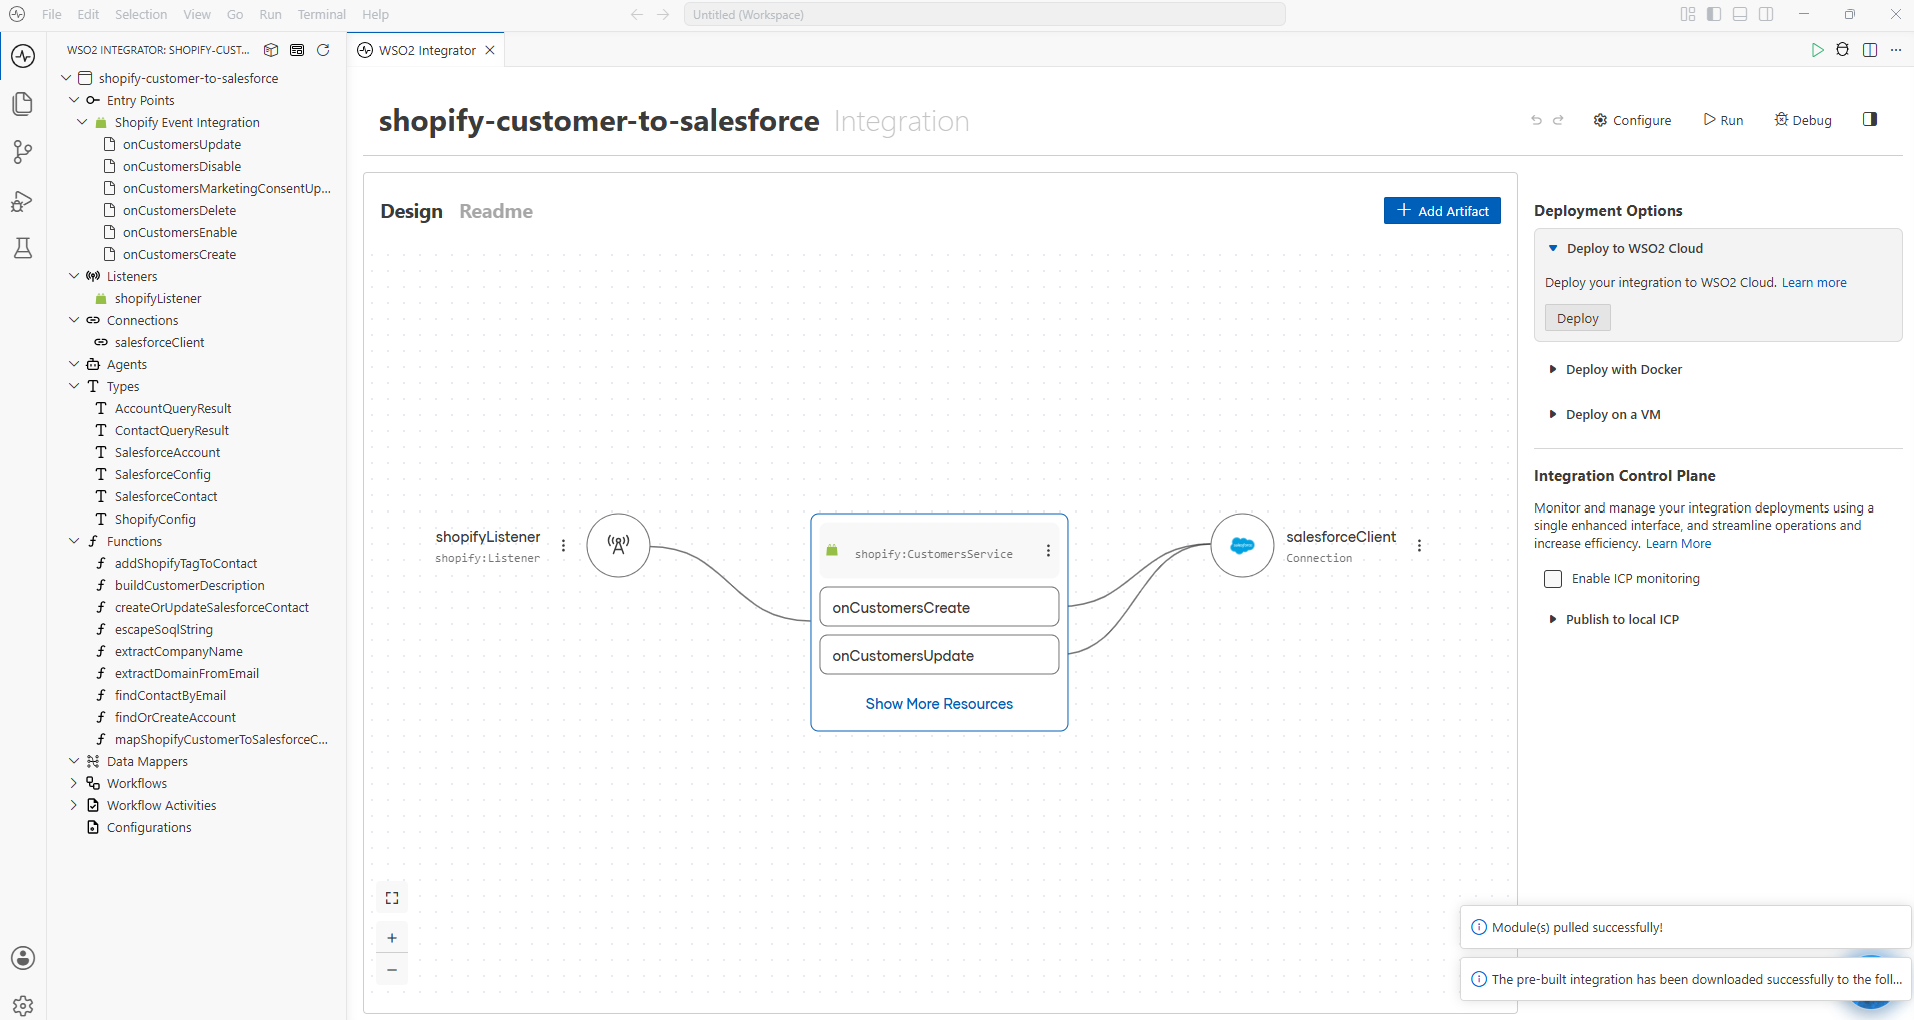The width and height of the screenshot is (1914, 1020).
Task: Open shopify:CustomersService options menu
Action: click(1048, 551)
